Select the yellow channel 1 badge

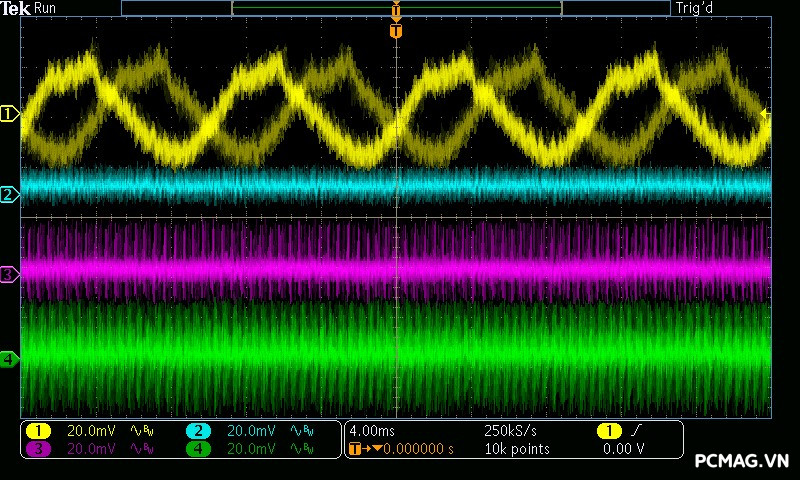pos(38,430)
